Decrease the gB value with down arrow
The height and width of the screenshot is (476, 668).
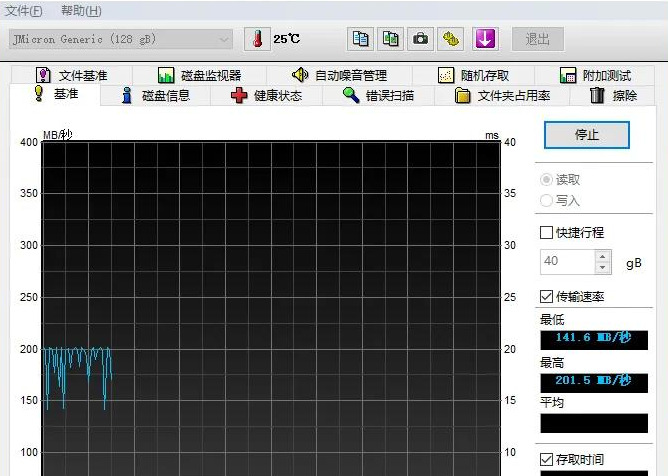tap(602, 268)
